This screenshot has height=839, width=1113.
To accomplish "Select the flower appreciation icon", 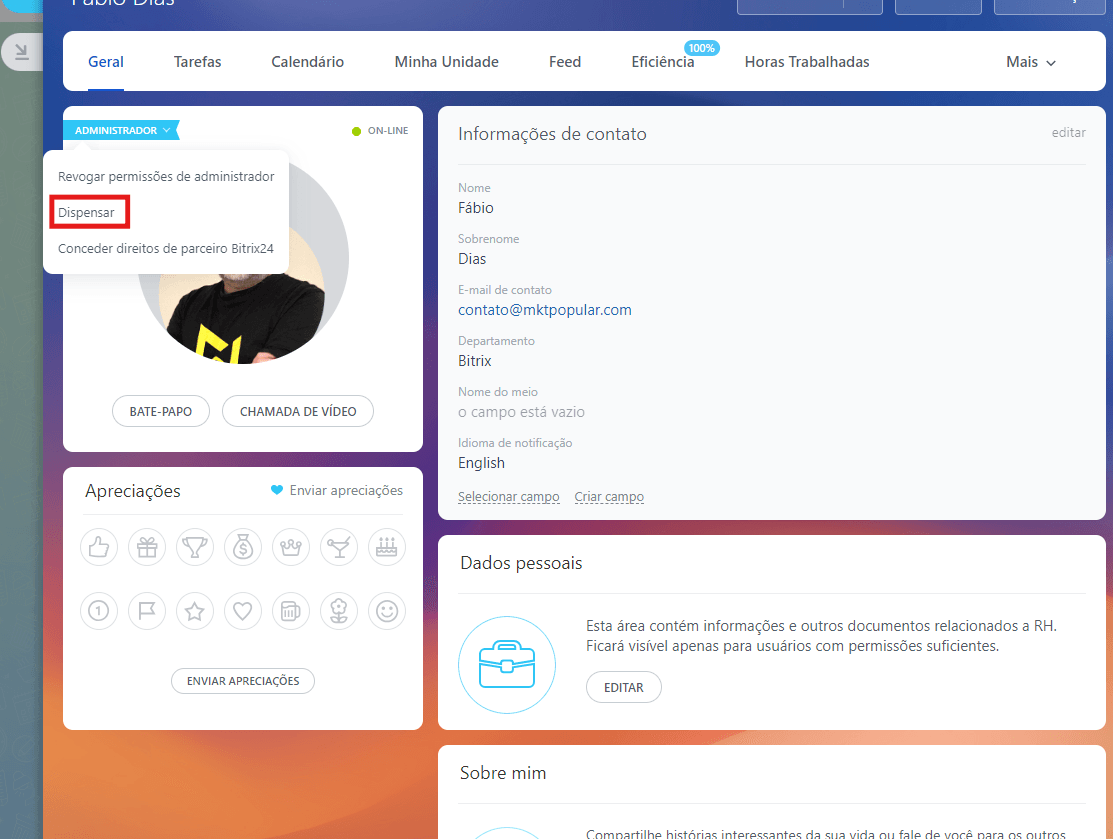I will pos(339,611).
